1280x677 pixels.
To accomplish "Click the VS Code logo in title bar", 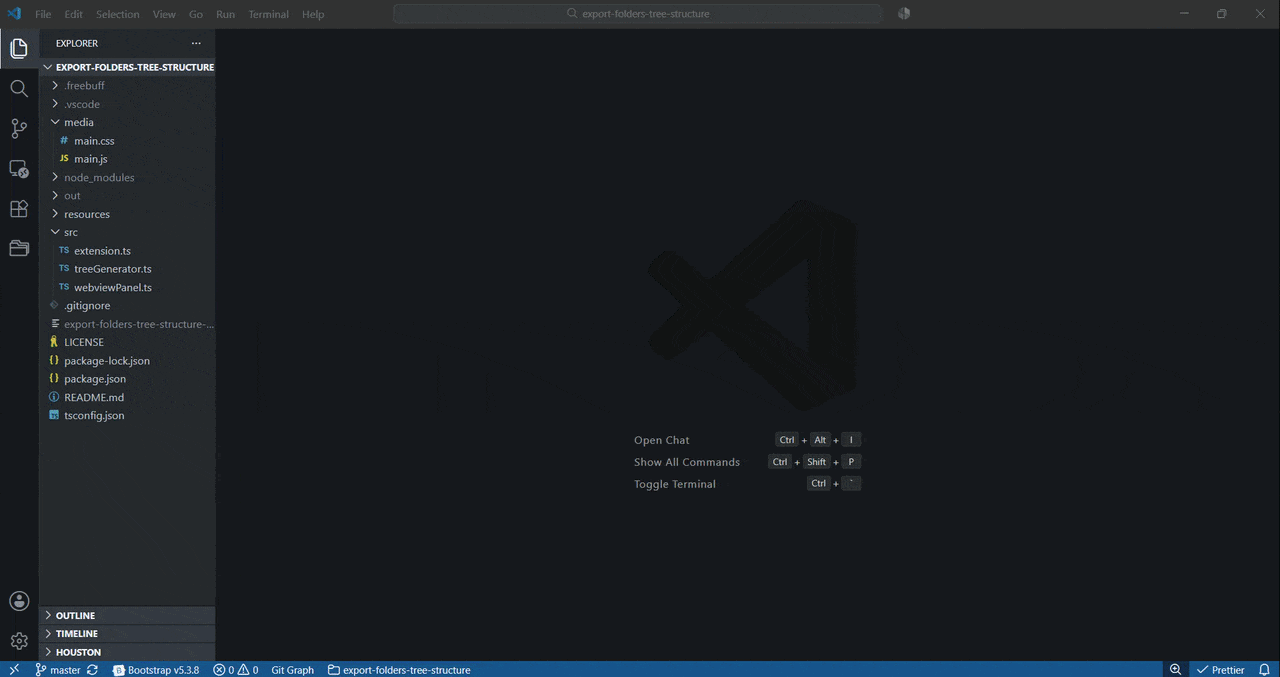I will pos(14,14).
